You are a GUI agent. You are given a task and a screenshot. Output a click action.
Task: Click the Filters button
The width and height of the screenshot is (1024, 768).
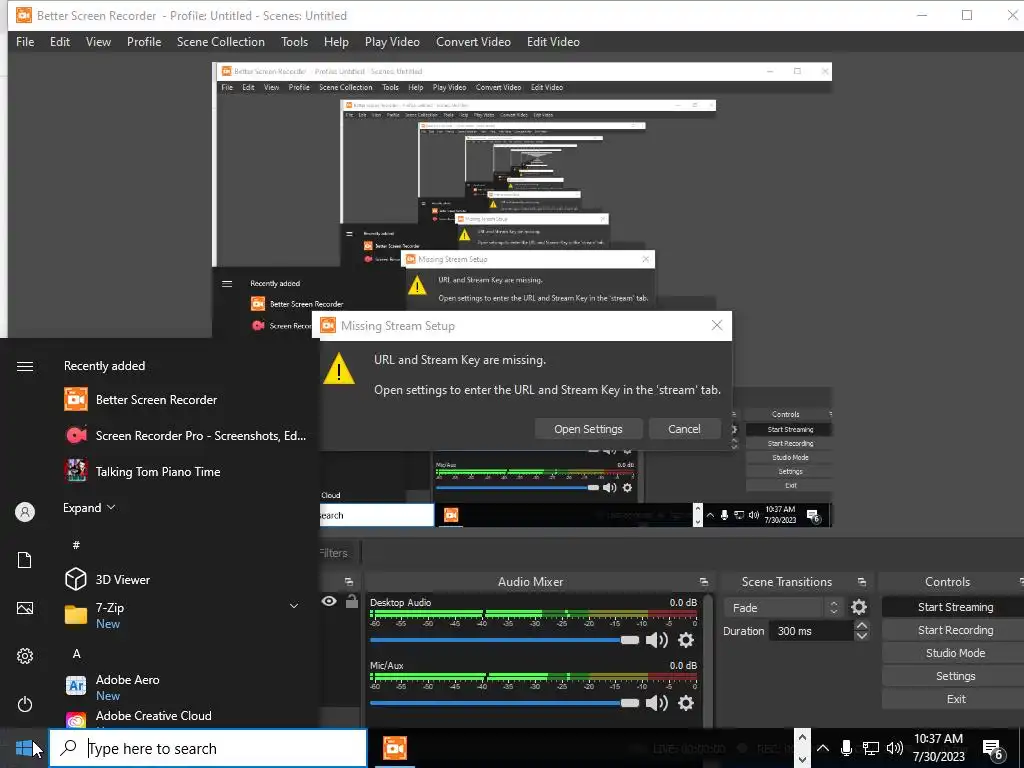334,553
